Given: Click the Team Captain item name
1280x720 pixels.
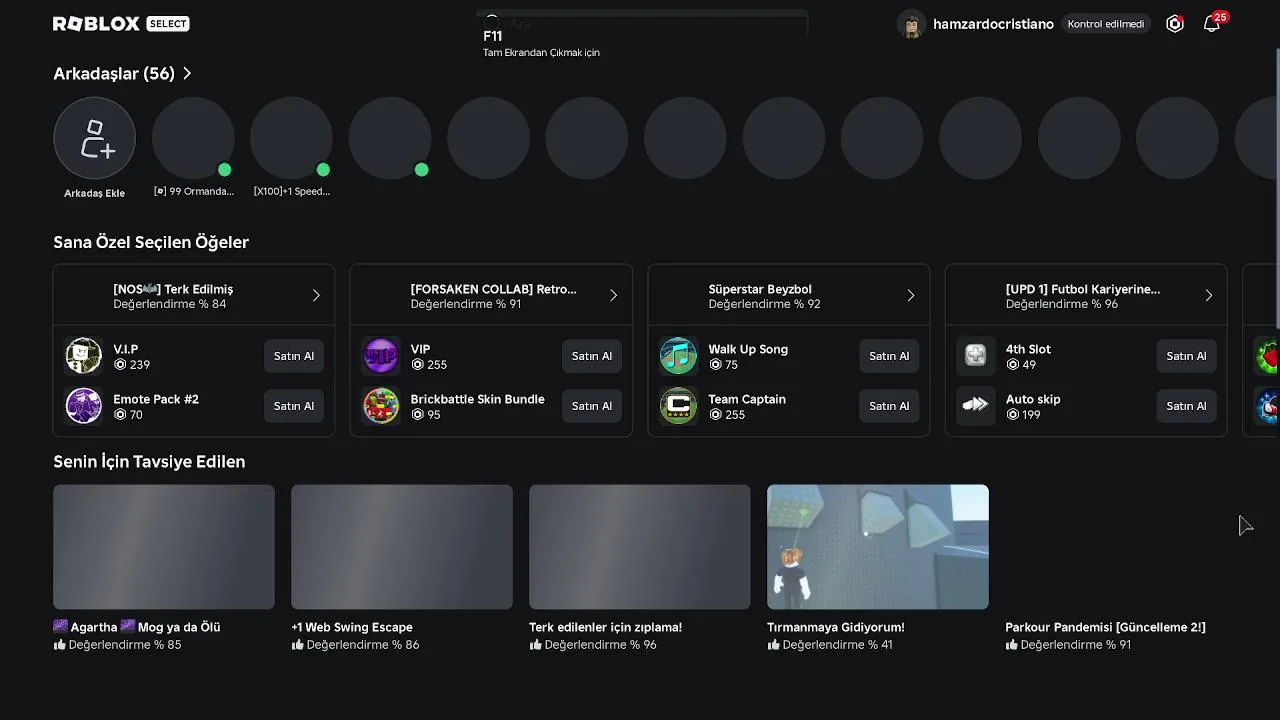Looking at the screenshot, I should coord(747,399).
